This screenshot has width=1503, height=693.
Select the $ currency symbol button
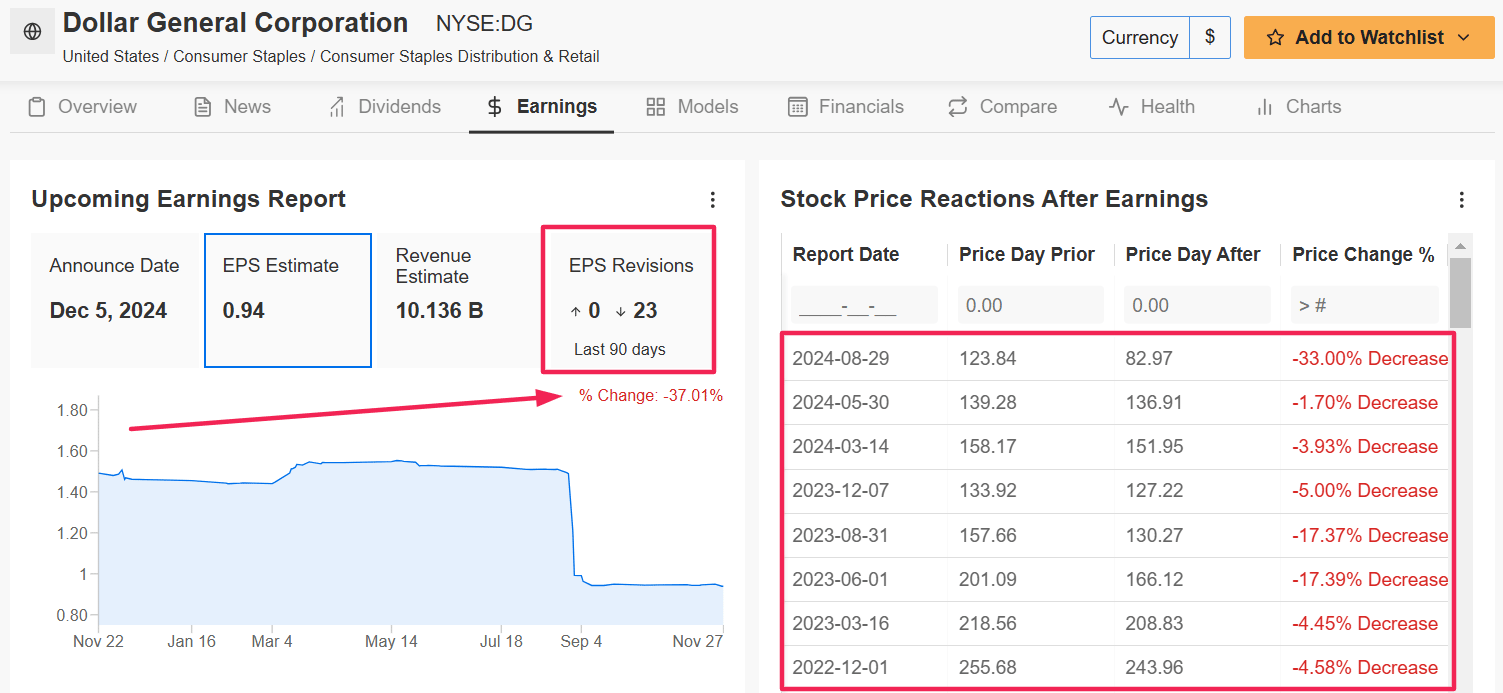(x=1210, y=38)
